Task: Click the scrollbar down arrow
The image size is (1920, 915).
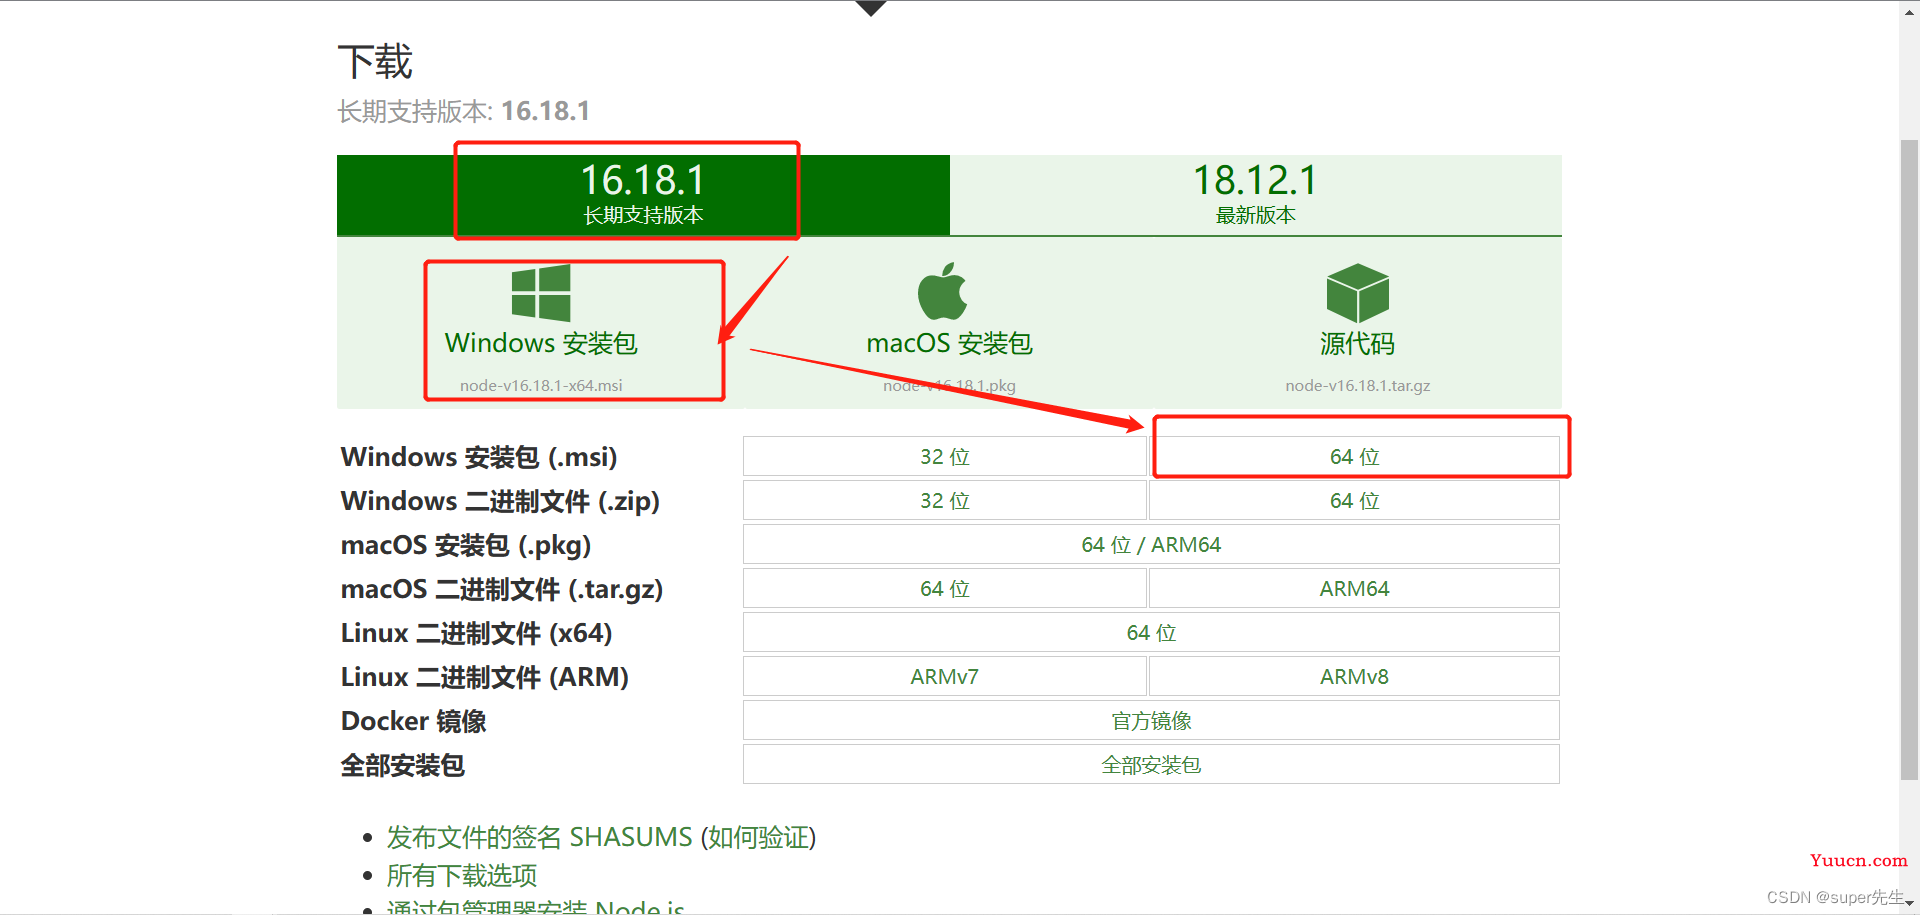Action: click(1909, 904)
